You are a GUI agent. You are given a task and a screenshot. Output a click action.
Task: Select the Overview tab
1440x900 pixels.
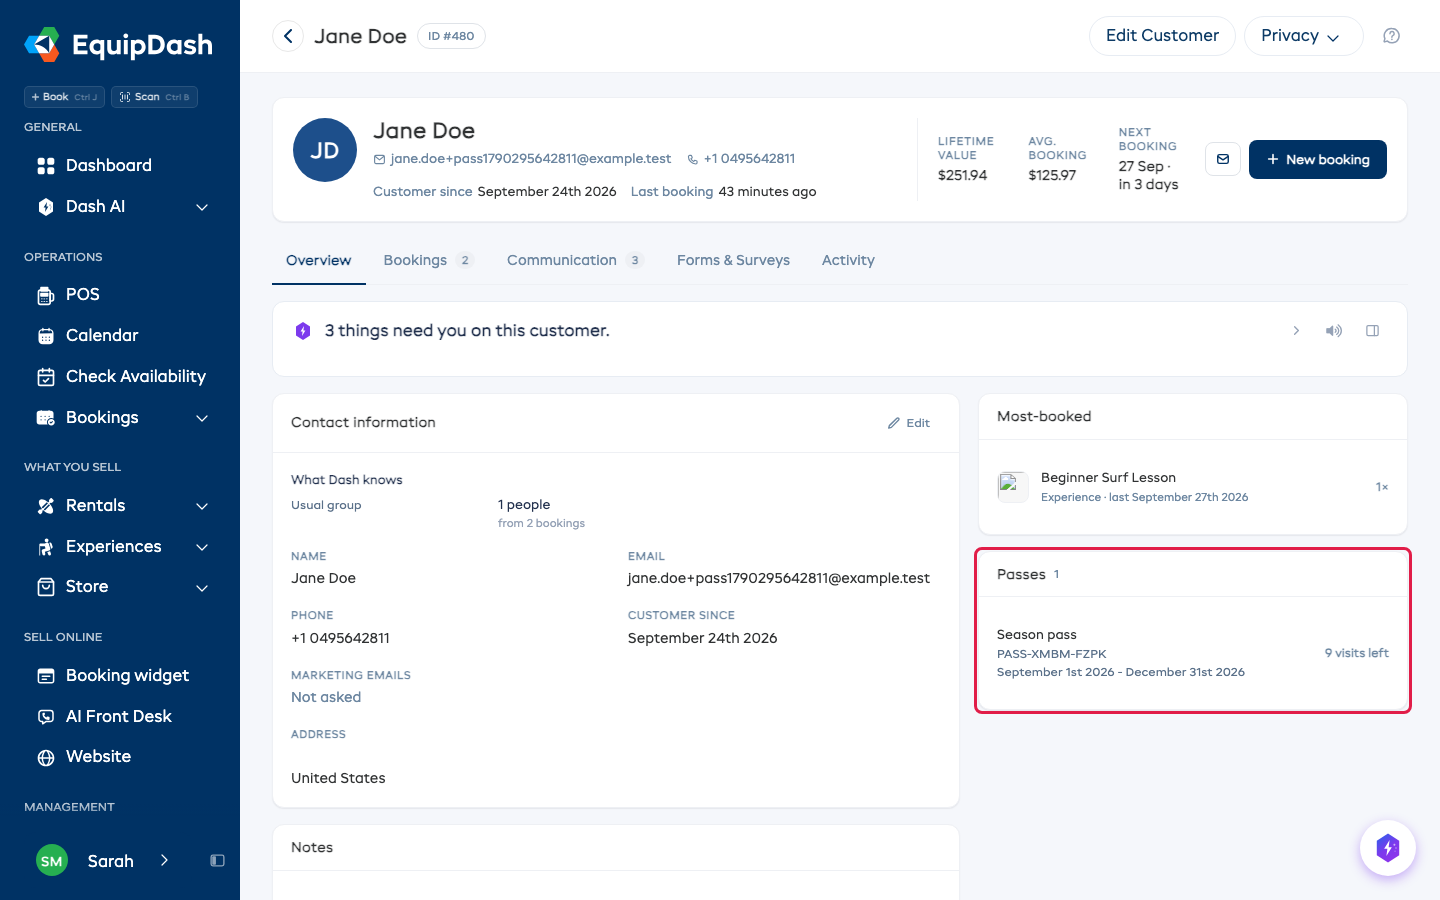(x=319, y=260)
